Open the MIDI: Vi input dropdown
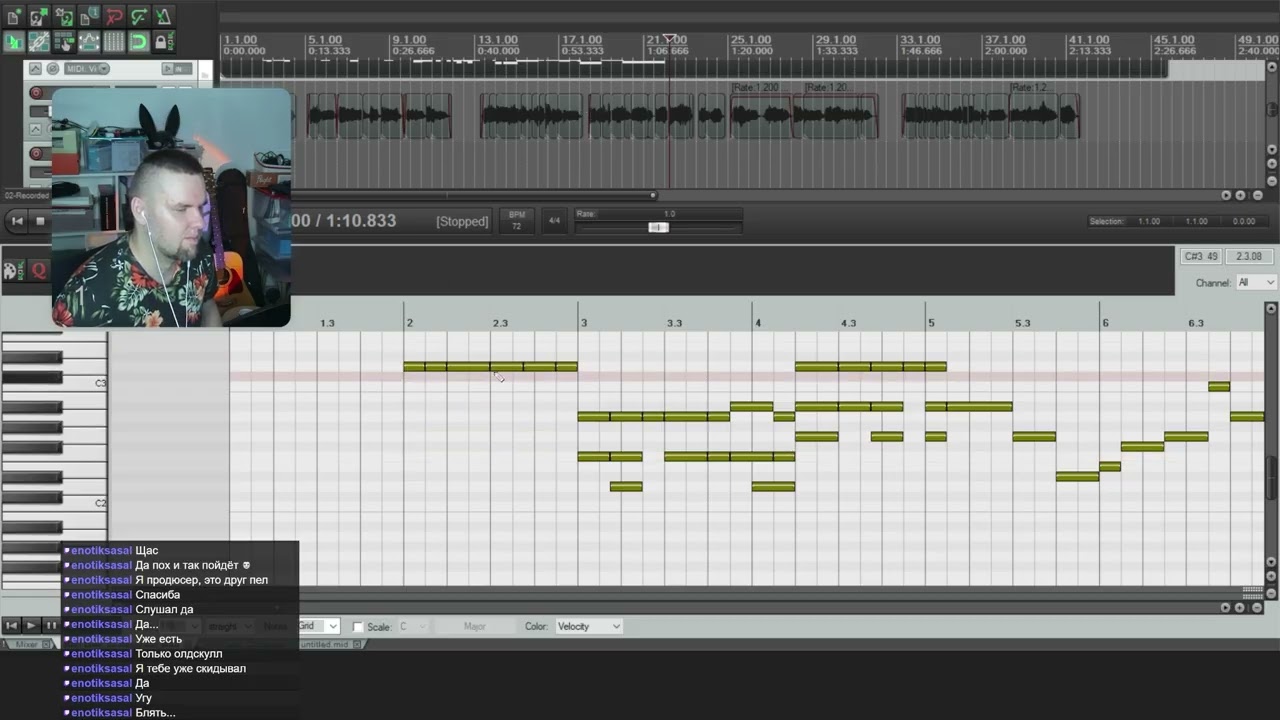This screenshot has height=720, width=1280. (x=86, y=69)
